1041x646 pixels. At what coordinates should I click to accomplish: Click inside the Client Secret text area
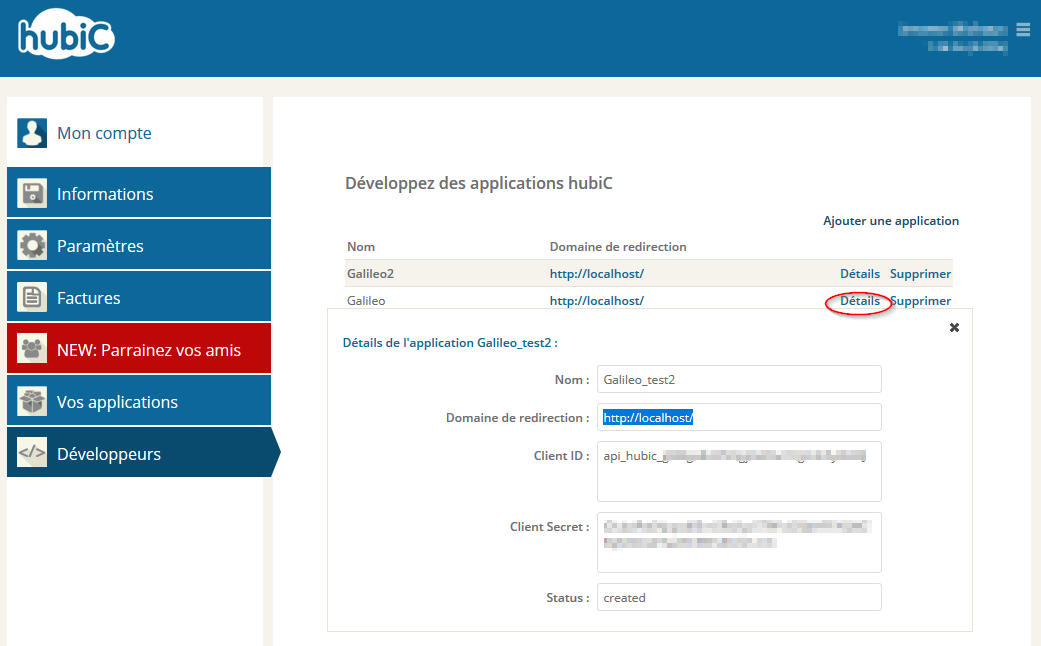point(739,542)
